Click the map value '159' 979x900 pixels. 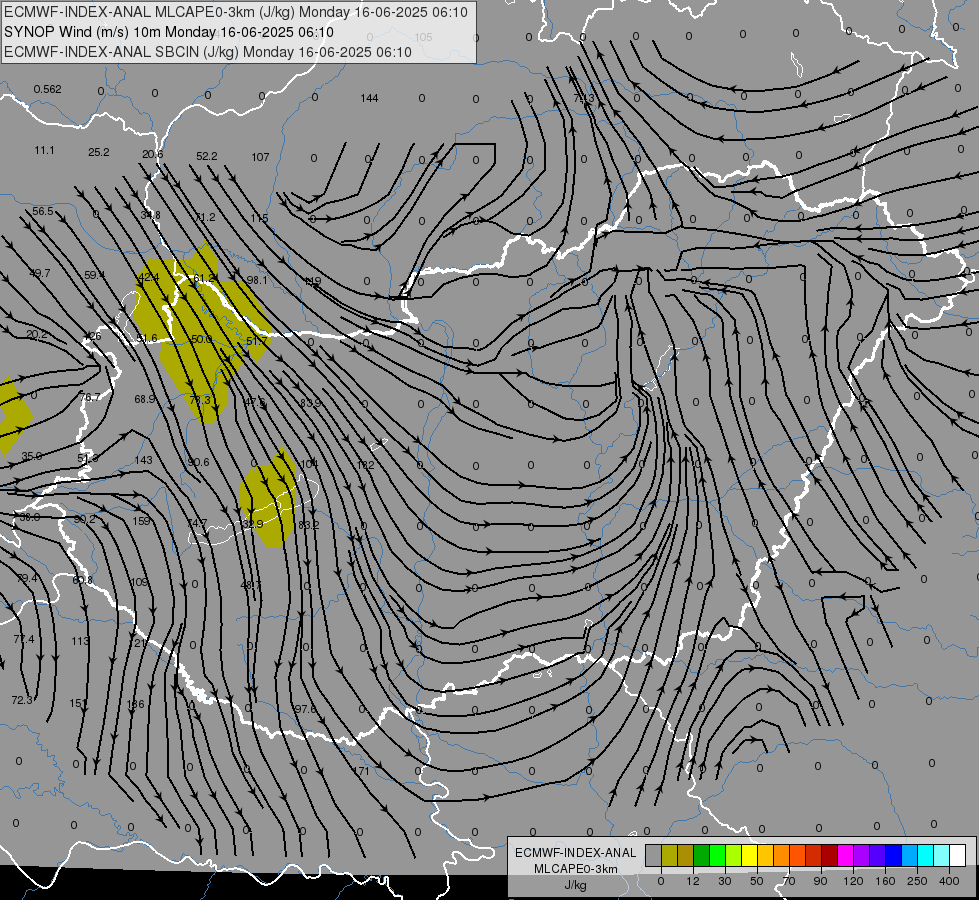[141, 521]
